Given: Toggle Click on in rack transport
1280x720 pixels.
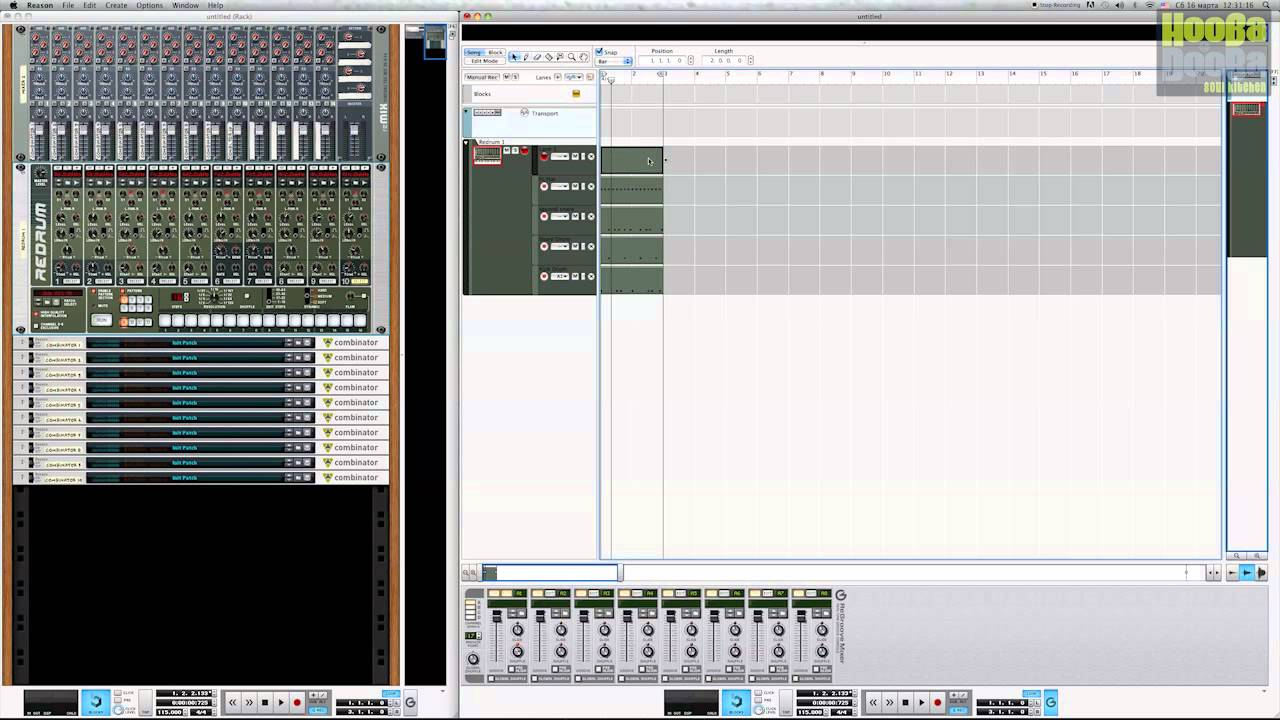Looking at the screenshot, I should (118, 693).
